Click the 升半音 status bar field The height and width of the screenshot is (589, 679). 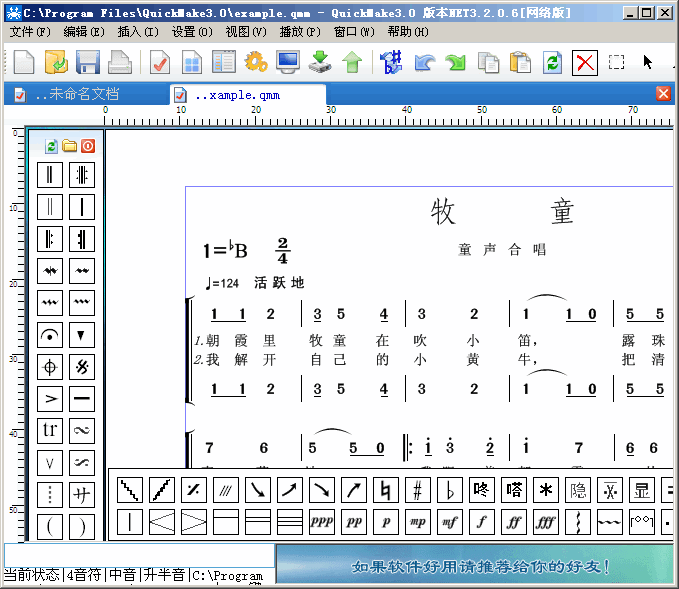pyautogui.click(x=162, y=575)
